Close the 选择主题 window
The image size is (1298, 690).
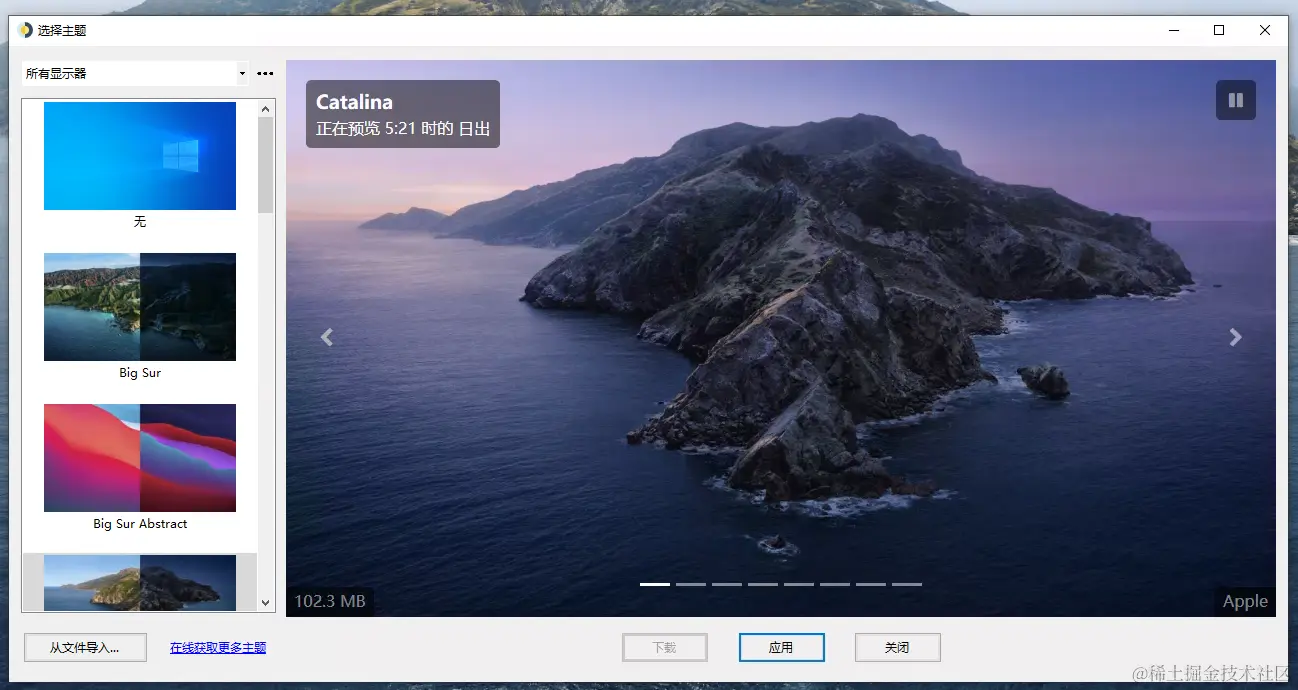coord(1265,30)
